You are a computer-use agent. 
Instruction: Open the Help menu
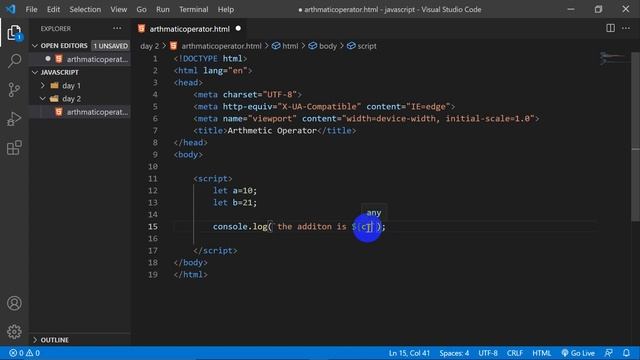pos(225,9)
